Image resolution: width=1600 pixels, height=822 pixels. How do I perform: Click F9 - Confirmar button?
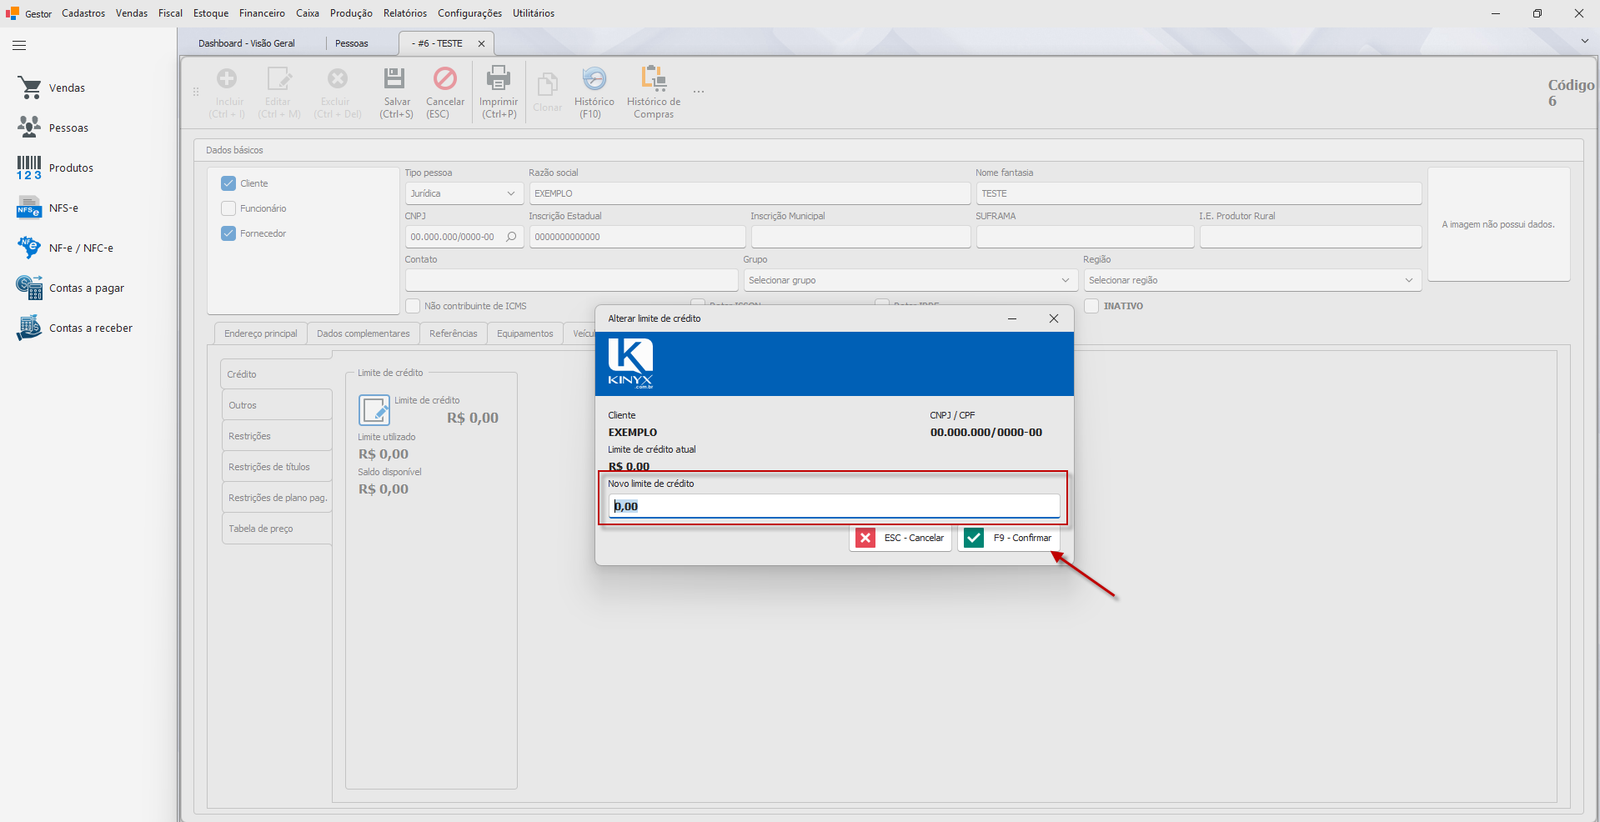1008,538
